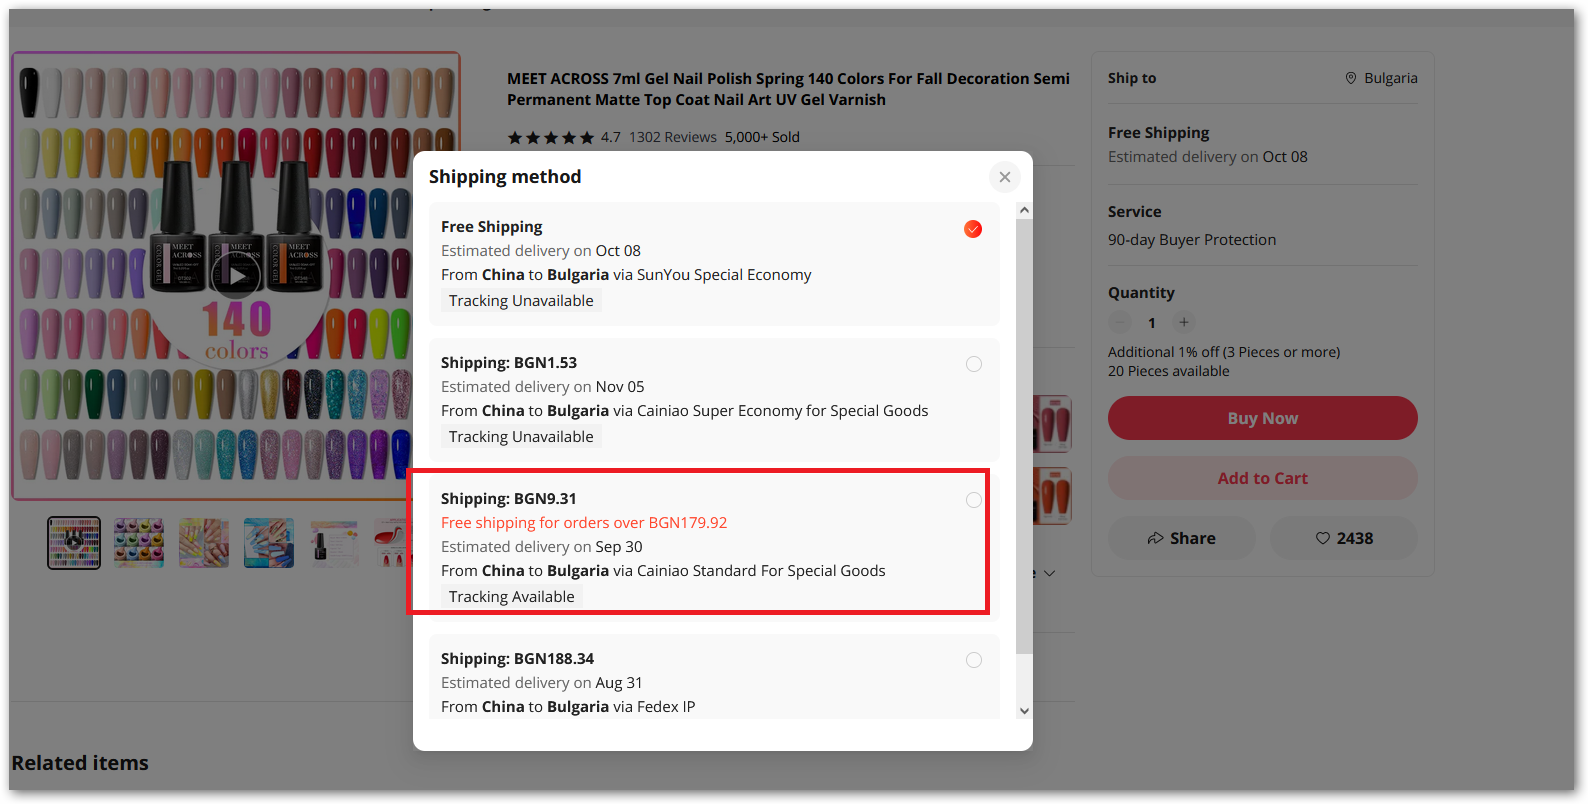
Task: Click the Buy Now button
Action: click(1262, 418)
